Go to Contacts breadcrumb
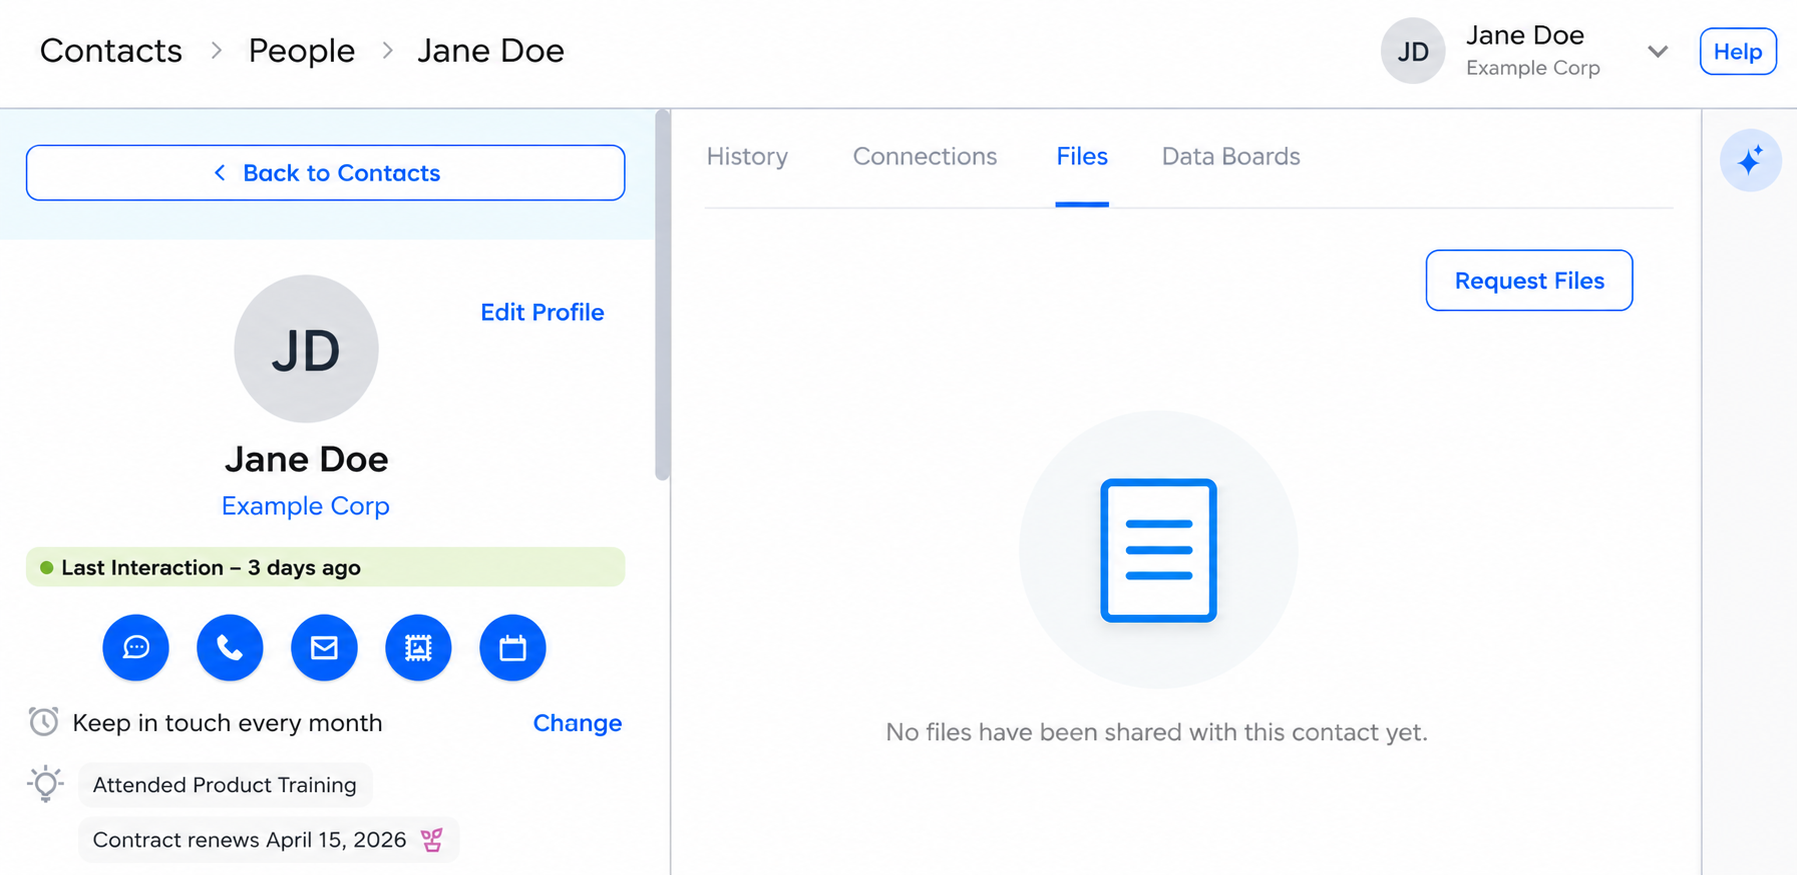 [111, 51]
